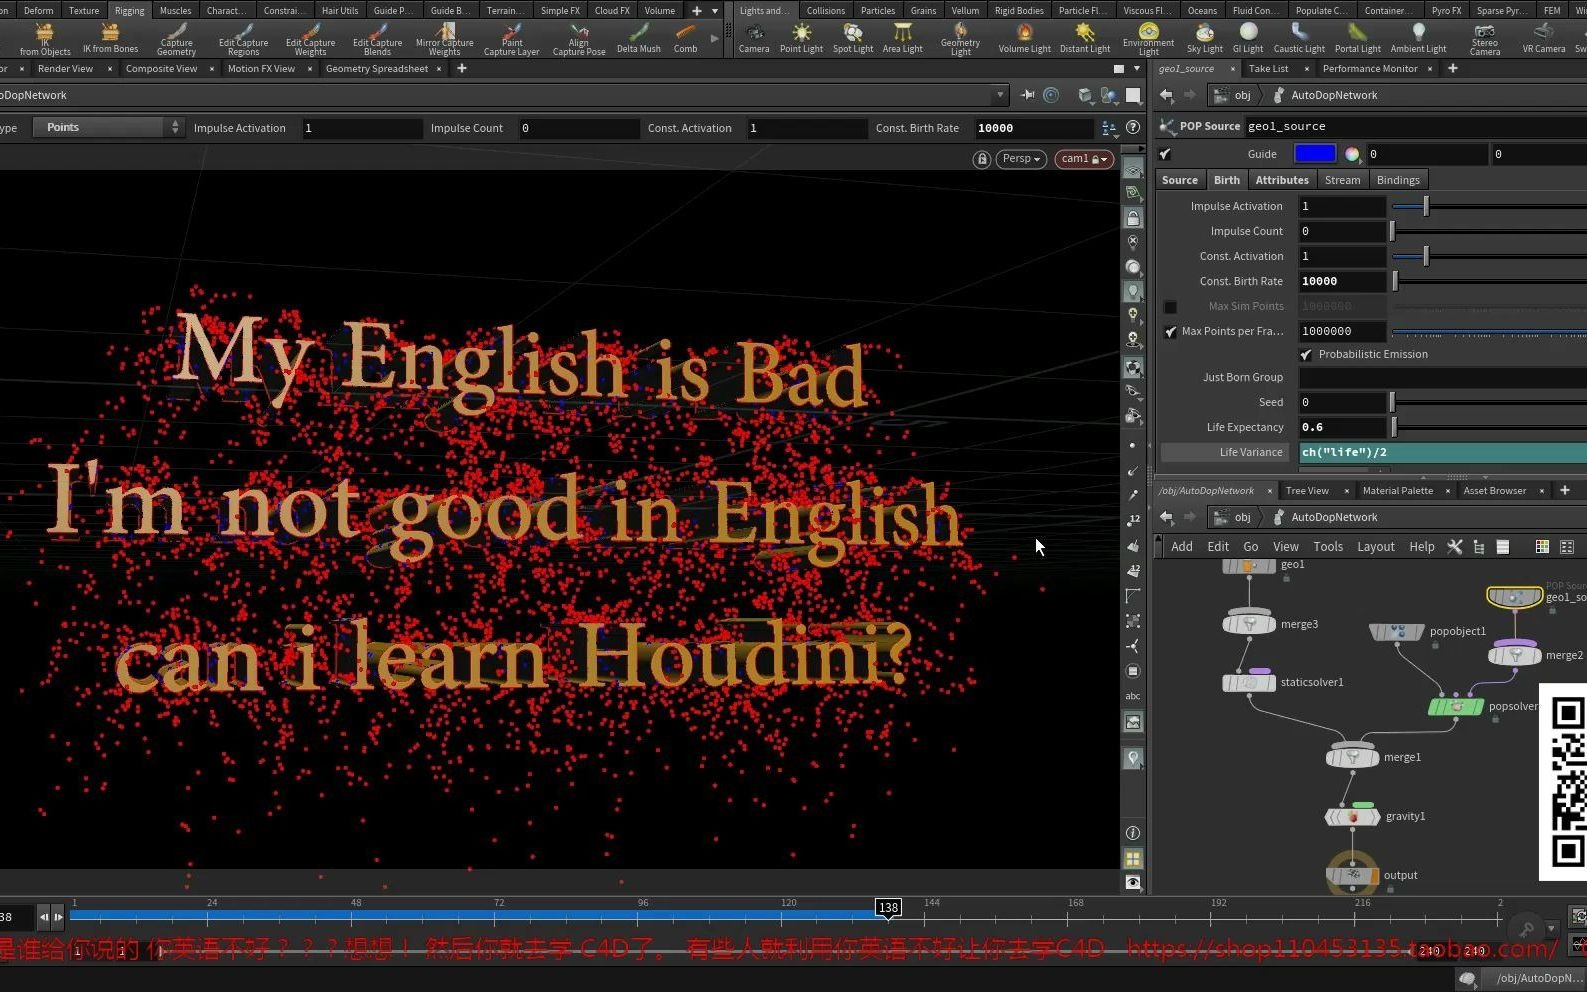Add a Volume Light from the shelf
This screenshot has width=1587, height=992.
pos(1024,39)
